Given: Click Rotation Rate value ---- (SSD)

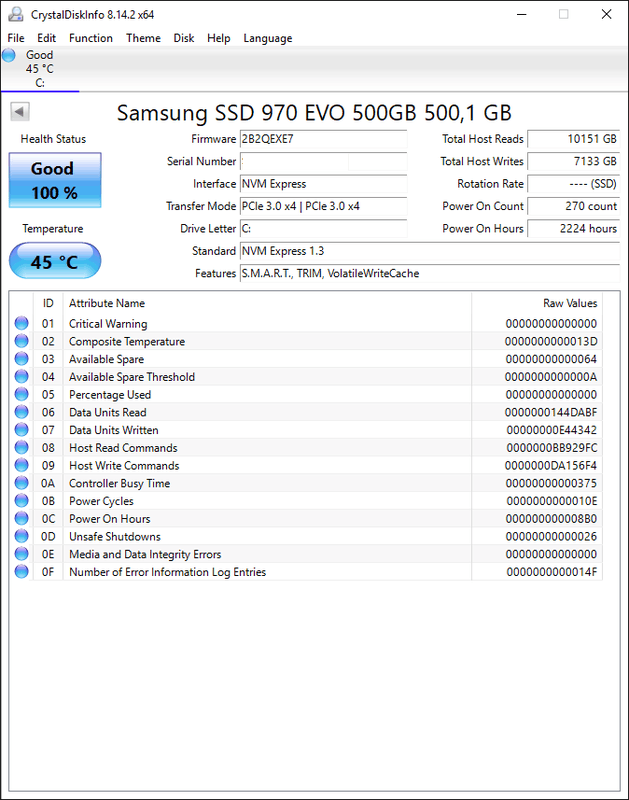Looking at the screenshot, I should click(x=573, y=184).
